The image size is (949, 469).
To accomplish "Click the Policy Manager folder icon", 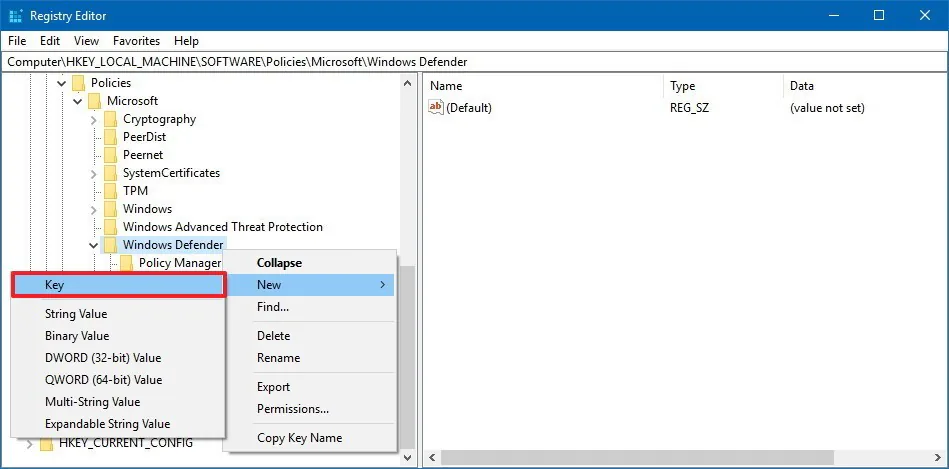I will [x=126, y=263].
